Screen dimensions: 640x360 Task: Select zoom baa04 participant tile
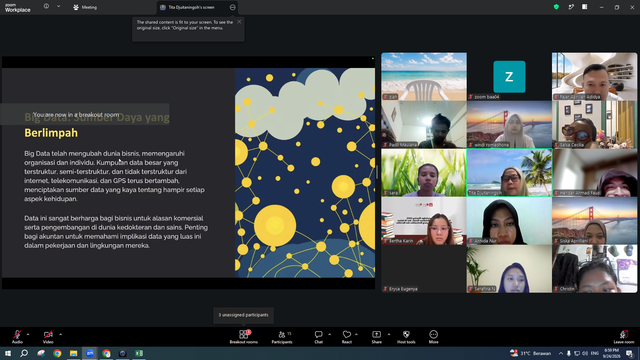point(509,76)
